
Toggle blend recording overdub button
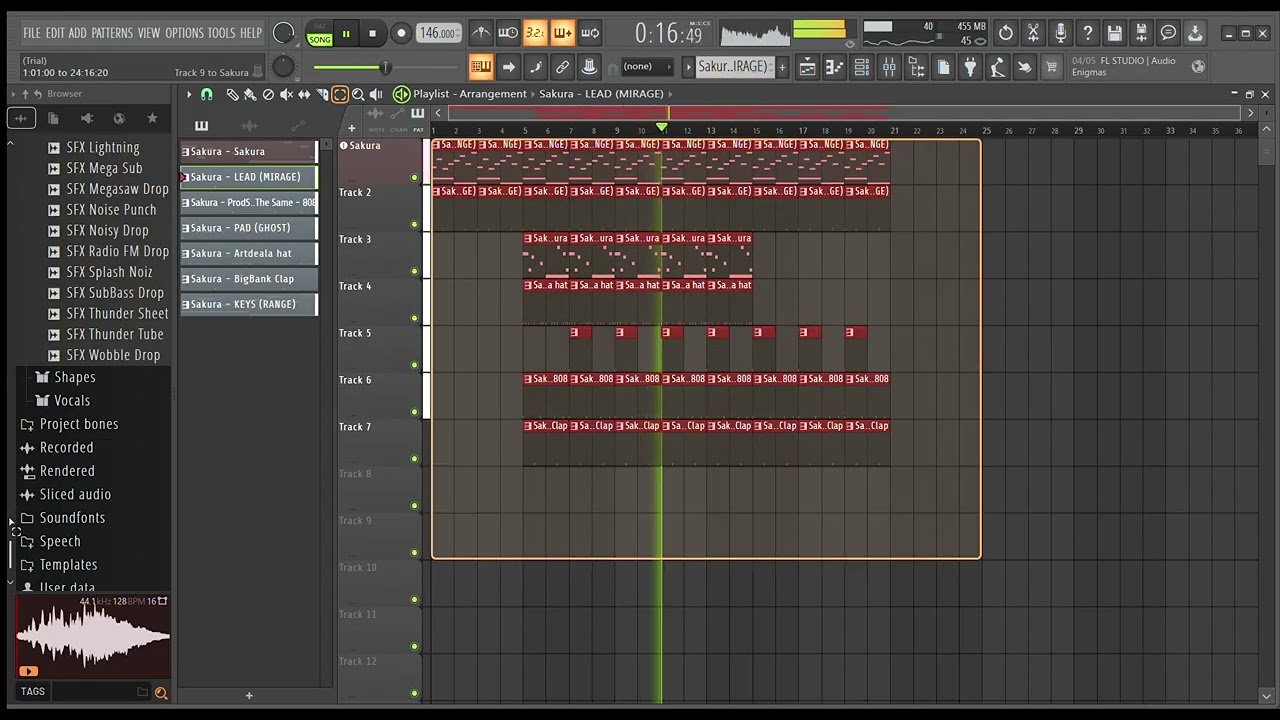pos(562,33)
